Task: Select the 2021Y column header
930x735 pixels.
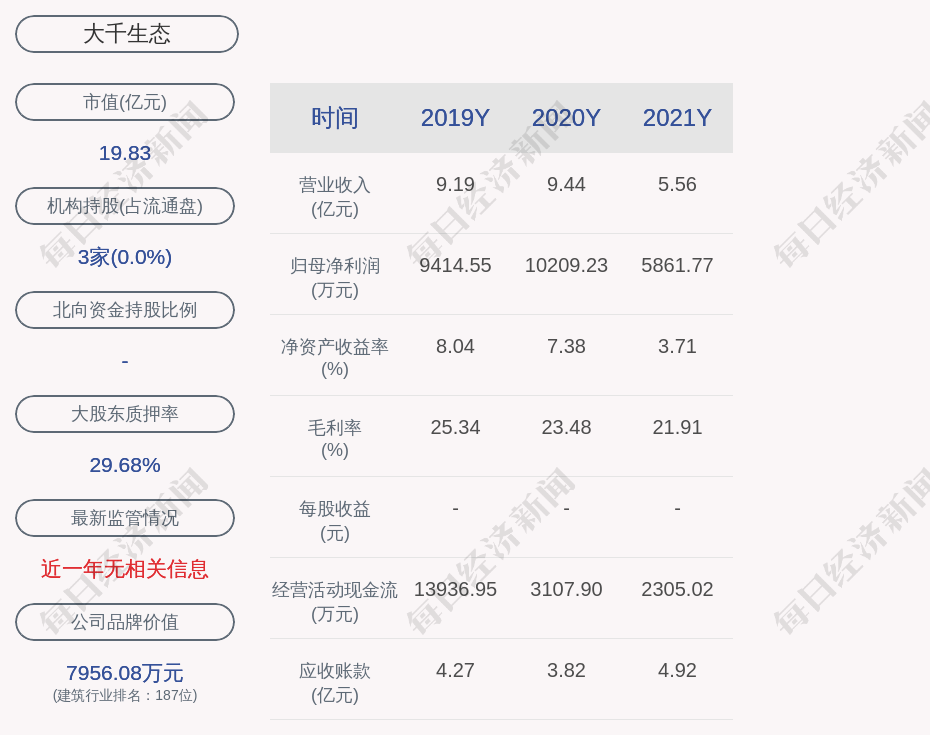Action: 677,118
